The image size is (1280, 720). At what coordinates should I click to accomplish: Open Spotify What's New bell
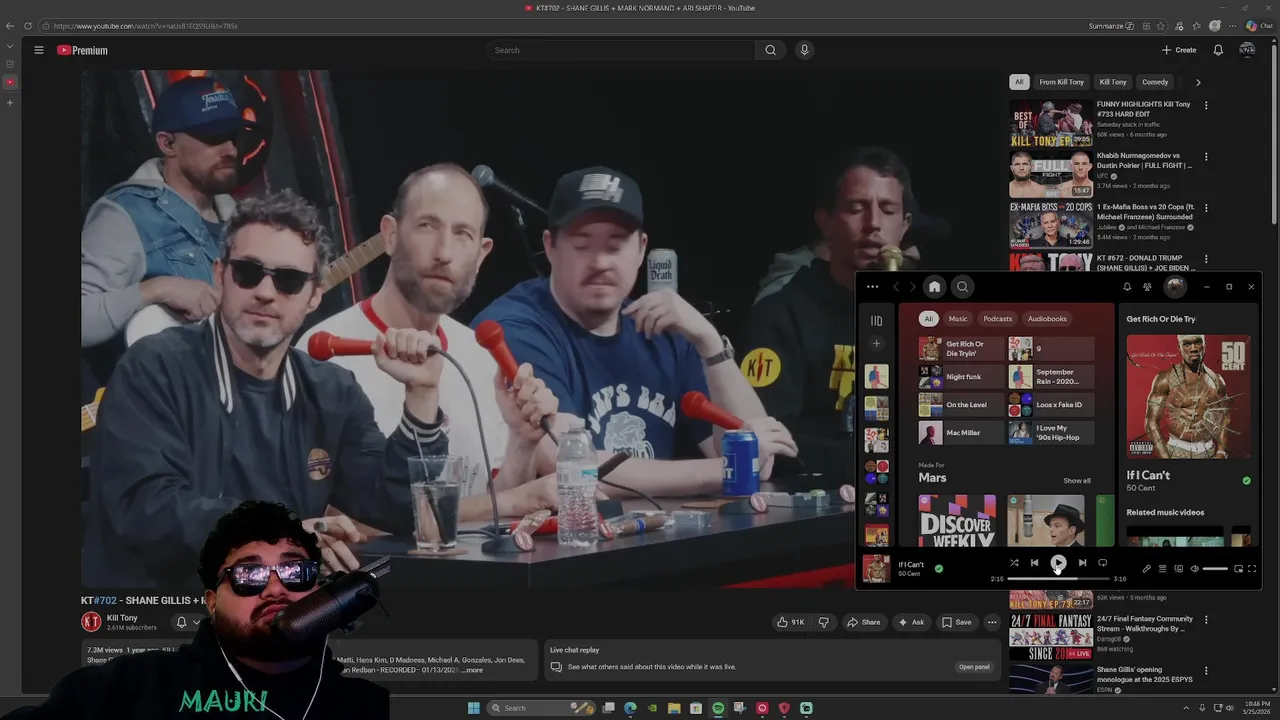pyautogui.click(x=1127, y=287)
